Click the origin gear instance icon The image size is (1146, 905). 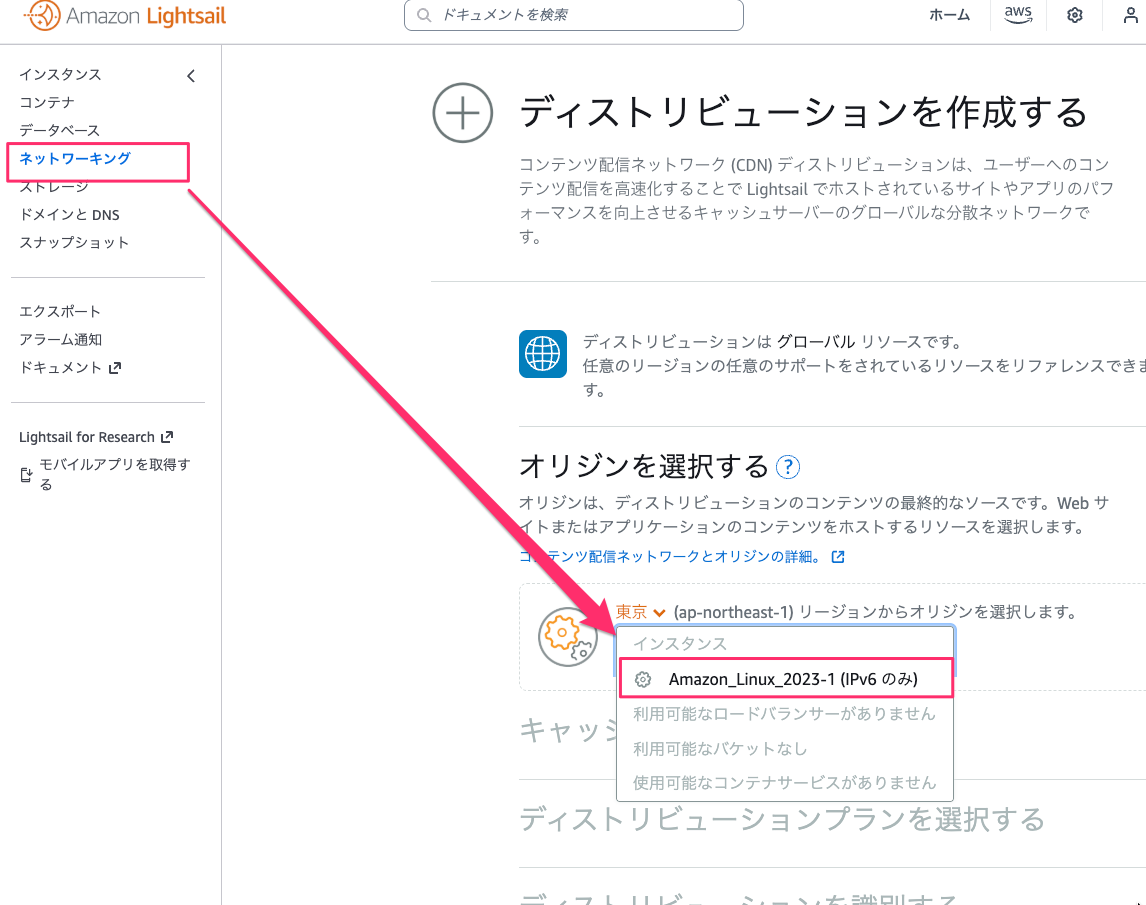(x=568, y=637)
